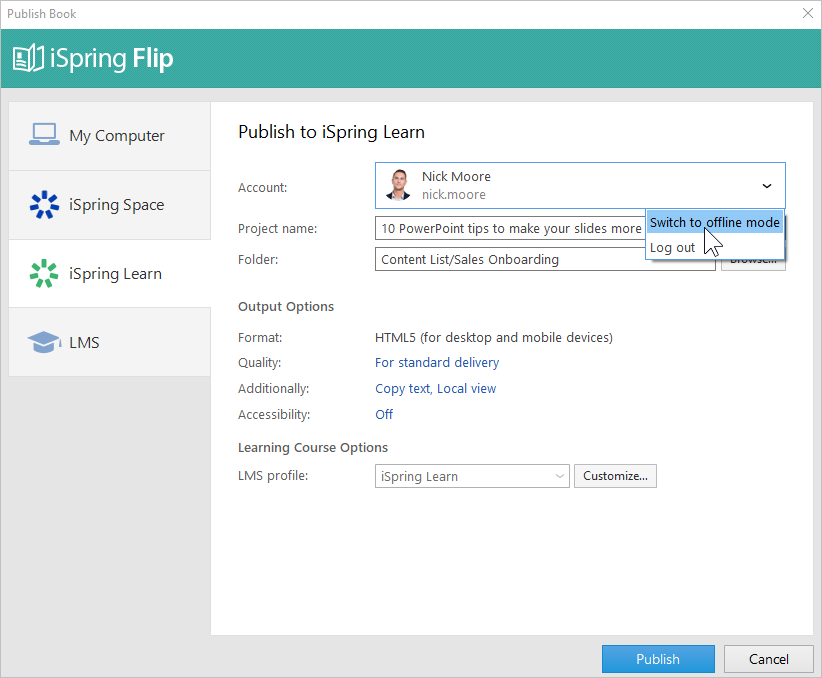Click the iSpring Space blue logo icon
This screenshot has height=678, width=822.
[44, 205]
